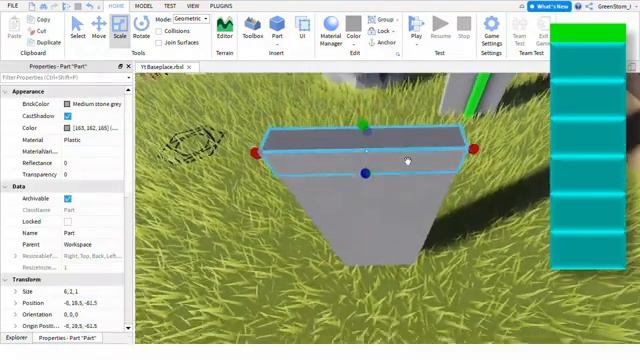Viewport: 640px width, 360px height.
Task: Open the Mode Geometric dropdown
Action: pyautogui.click(x=191, y=19)
